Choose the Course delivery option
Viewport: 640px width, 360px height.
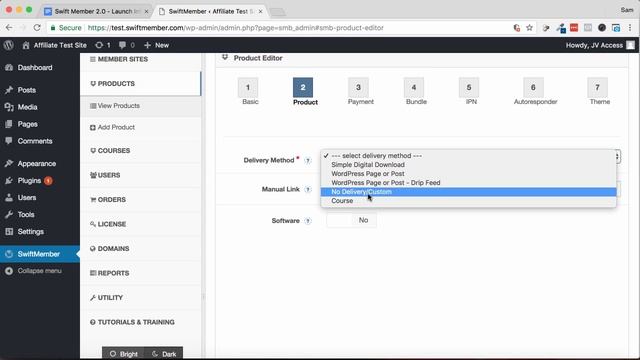(x=468, y=201)
